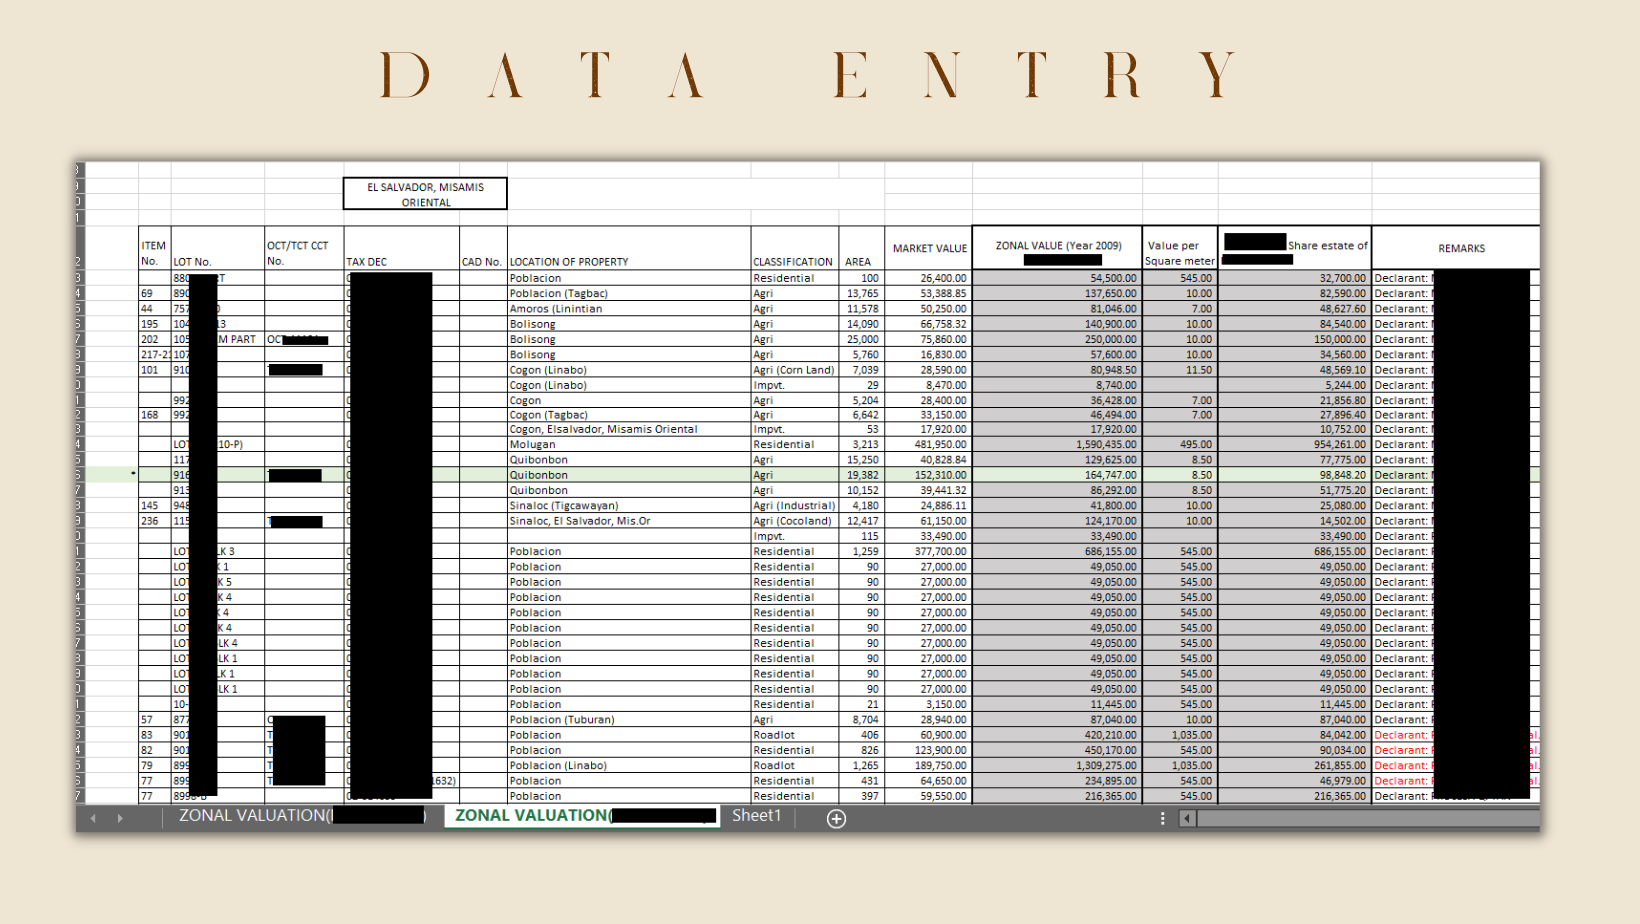The image size is (1640, 924).
Task: Select the Share estate of header cell
Action: (1295, 248)
